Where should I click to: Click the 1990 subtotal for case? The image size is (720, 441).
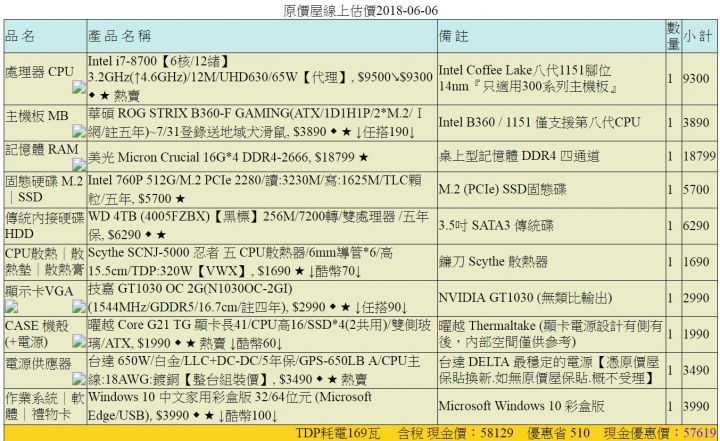pyautogui.click(x=696, y=334)
